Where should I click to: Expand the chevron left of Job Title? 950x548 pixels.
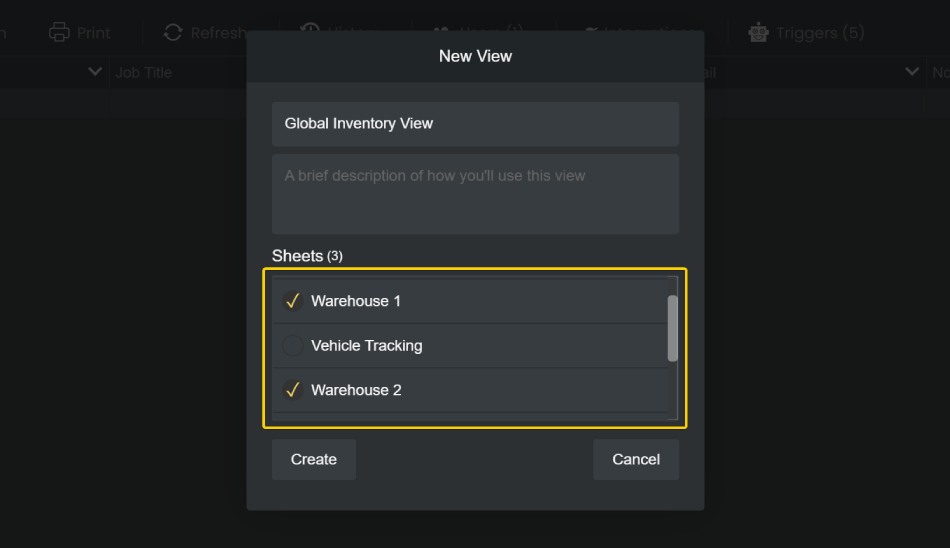[95, 72]
